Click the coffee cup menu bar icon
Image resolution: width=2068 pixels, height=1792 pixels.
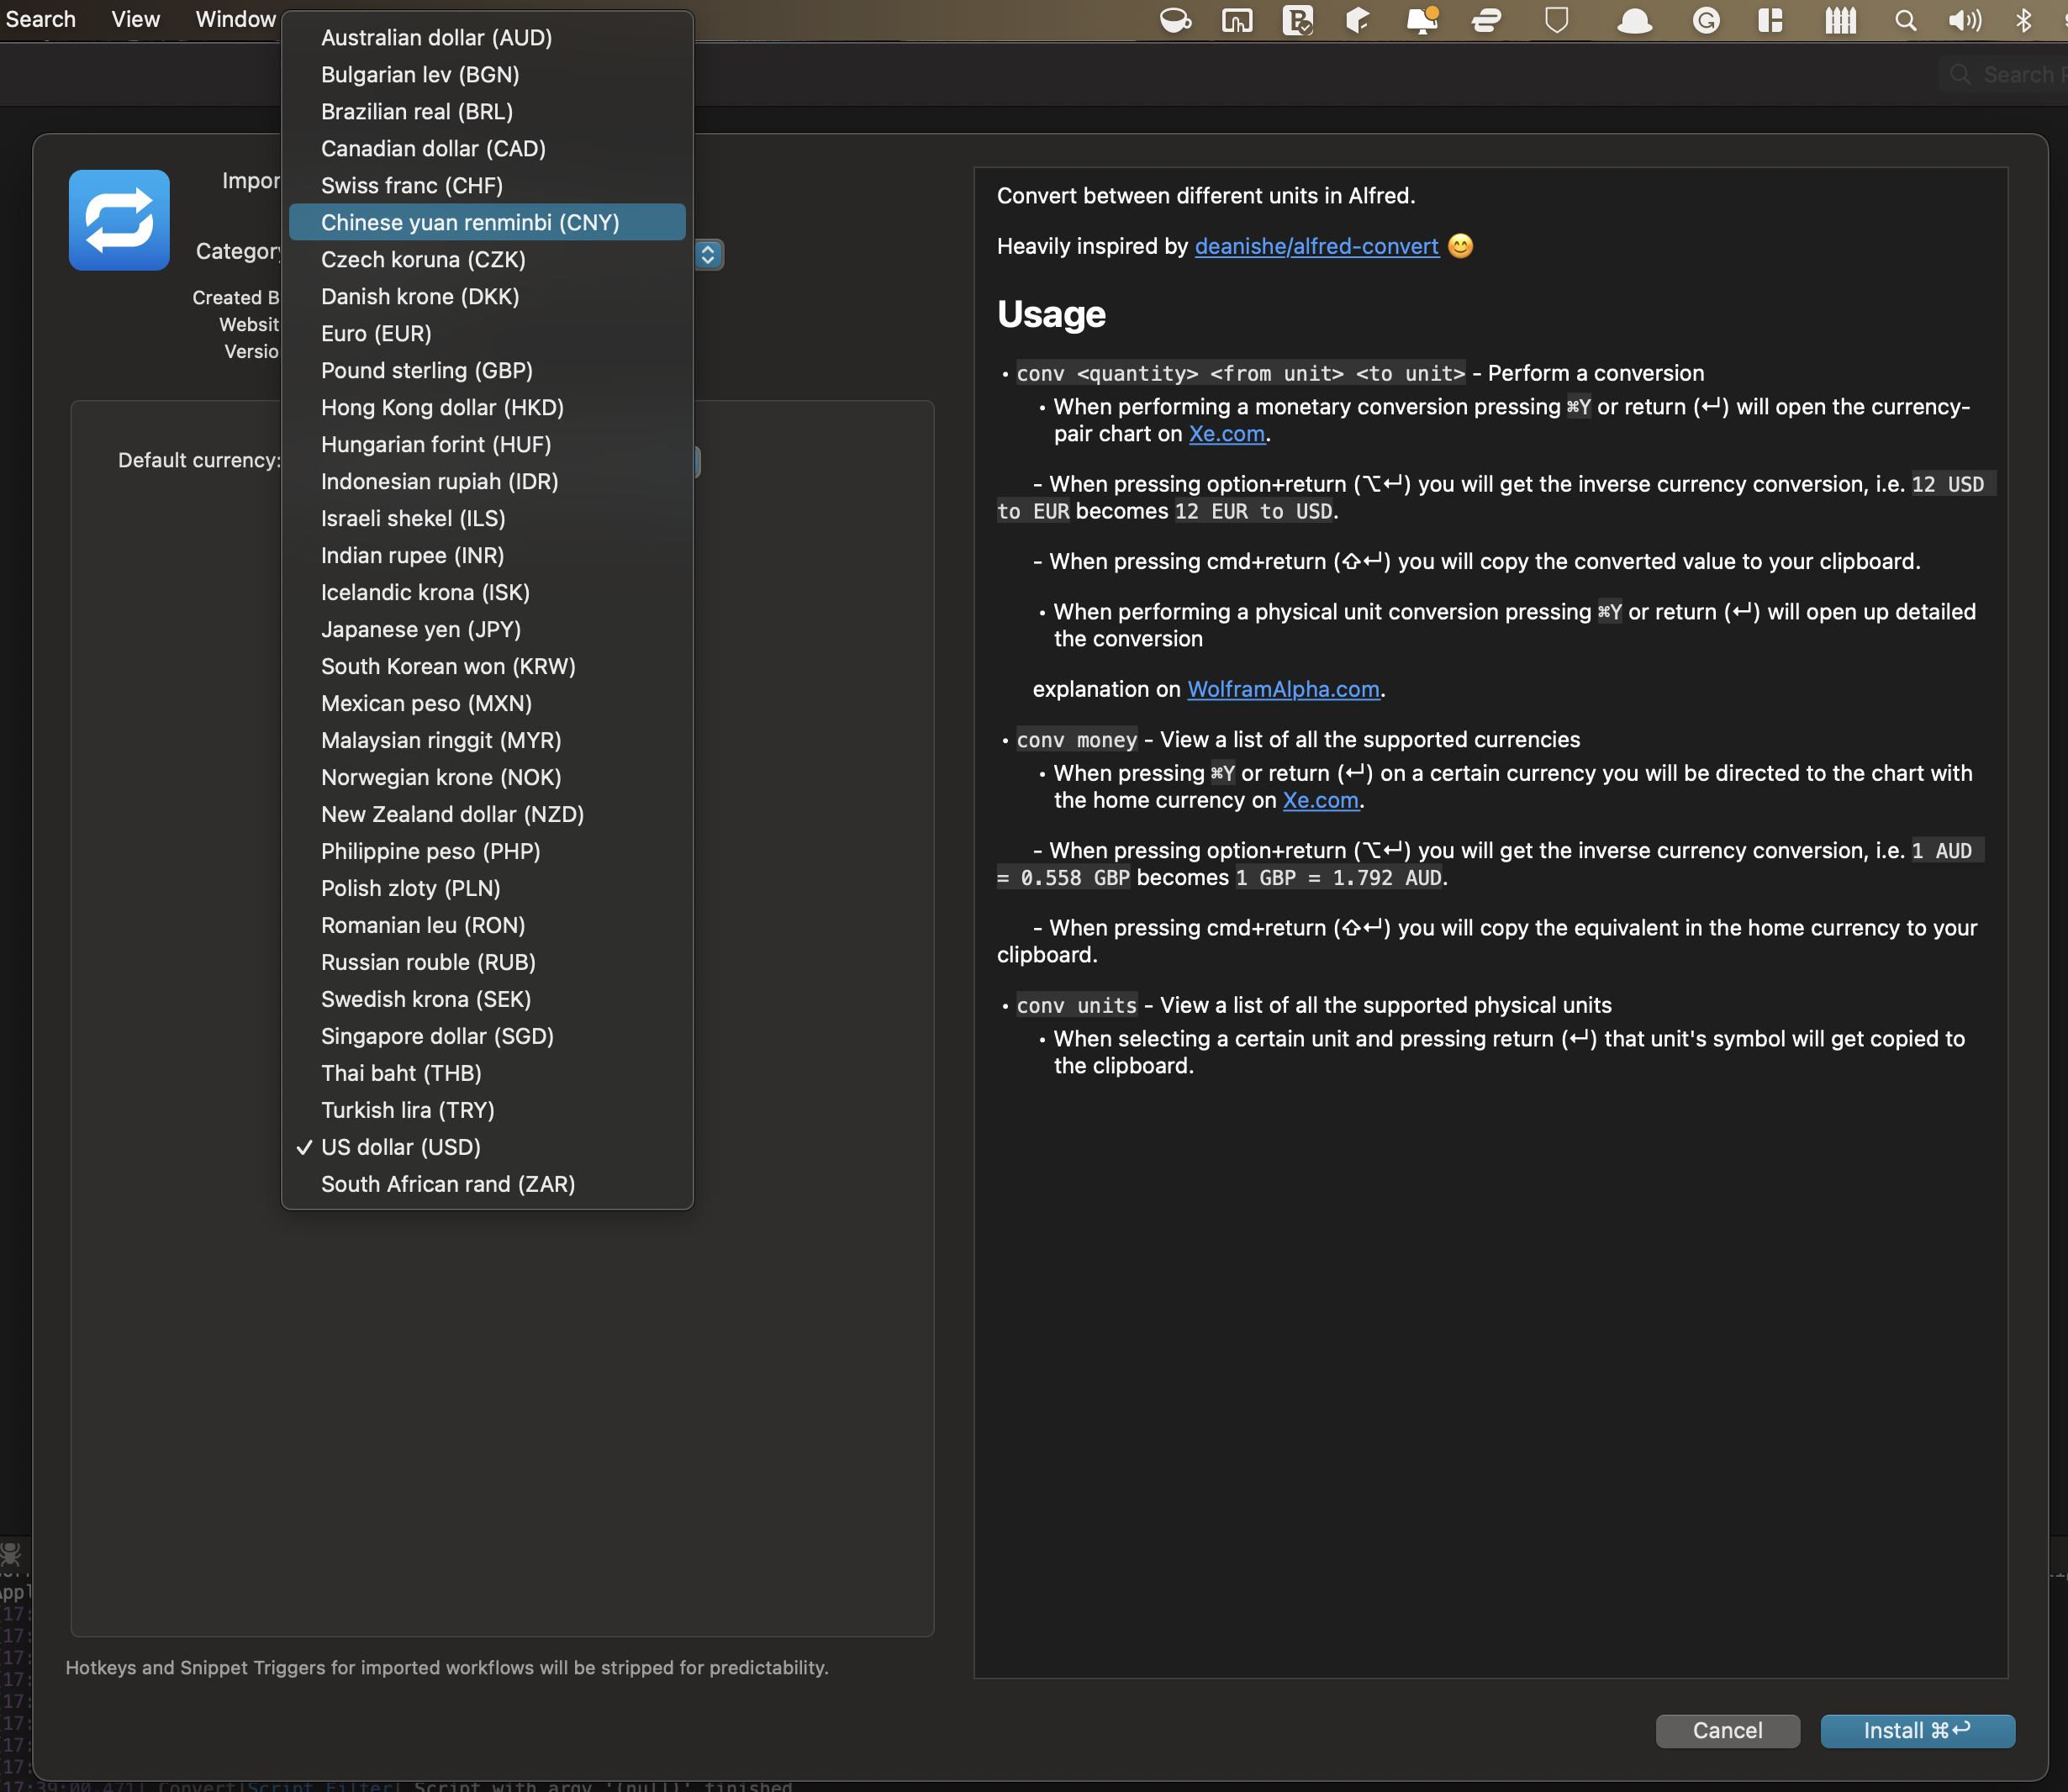[x=1175, y=21]
